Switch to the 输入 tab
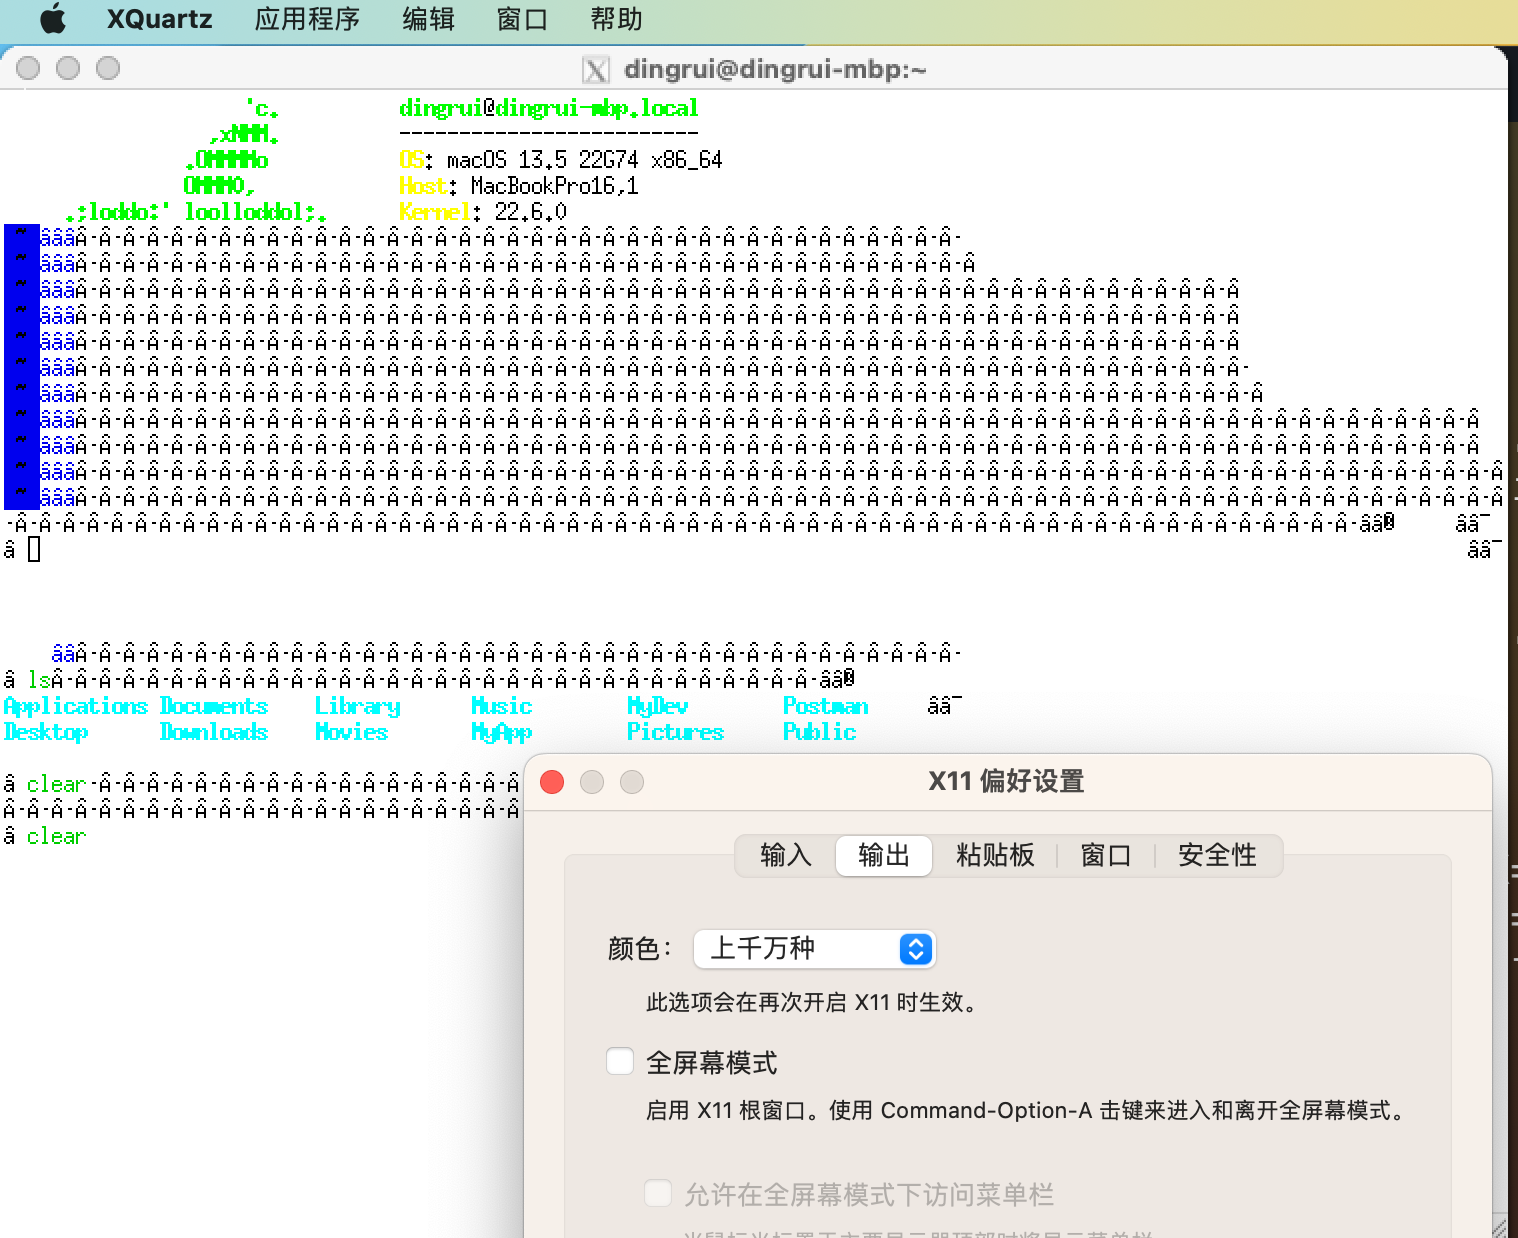This screenshot has width=1518, height=1238. point(785,856)
